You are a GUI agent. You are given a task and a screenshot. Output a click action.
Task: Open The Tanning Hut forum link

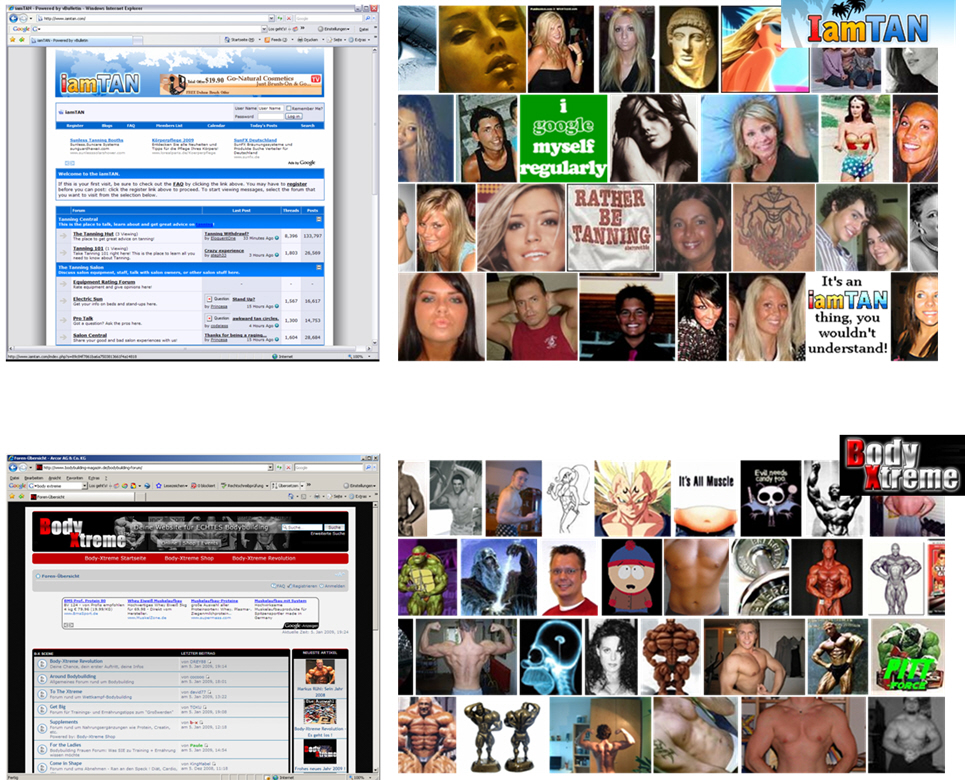point(93,234)
